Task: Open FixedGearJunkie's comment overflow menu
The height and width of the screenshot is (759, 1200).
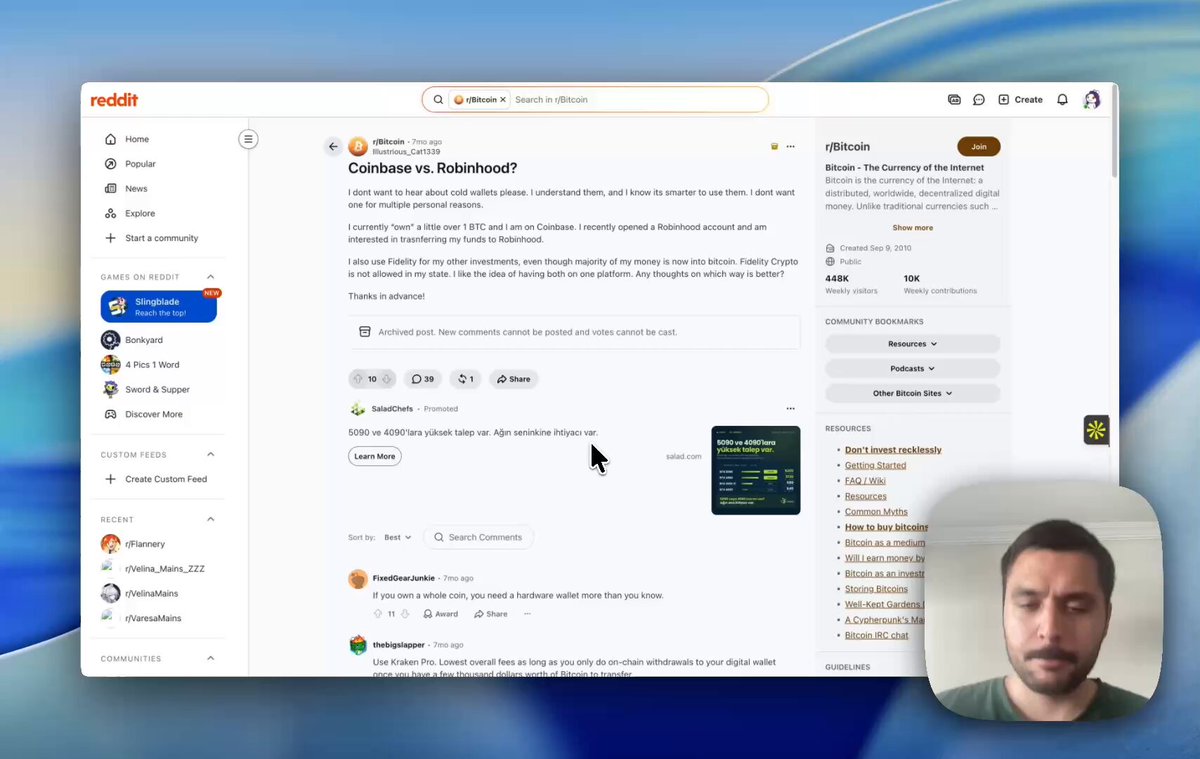Action: tap(527, 614)
